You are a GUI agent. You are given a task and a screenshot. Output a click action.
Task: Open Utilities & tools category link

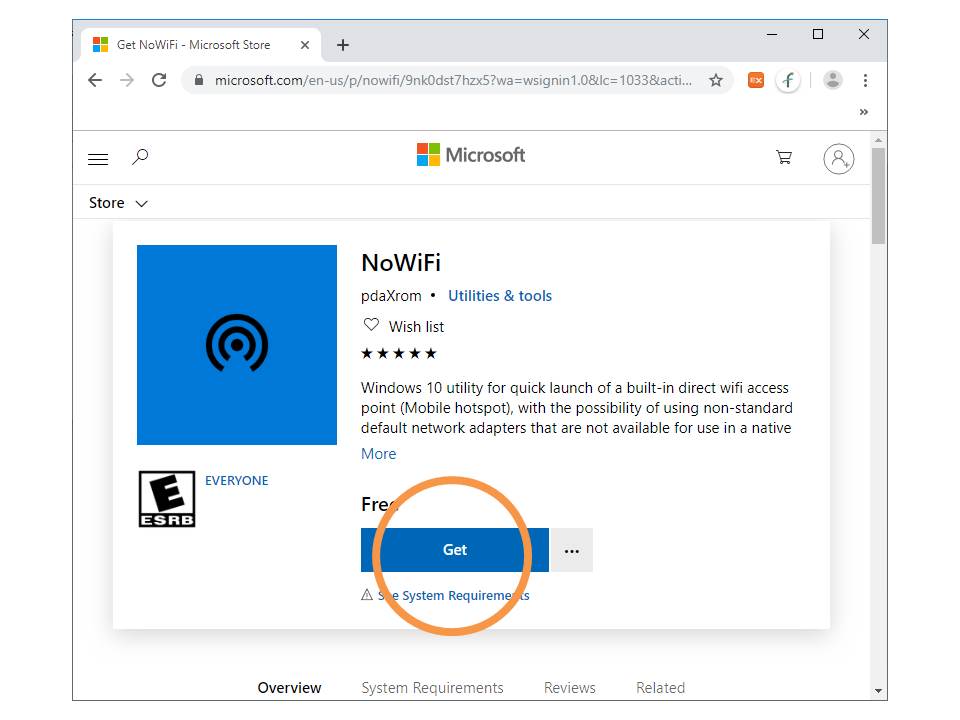pyautogui.click(x=499, y=296)
